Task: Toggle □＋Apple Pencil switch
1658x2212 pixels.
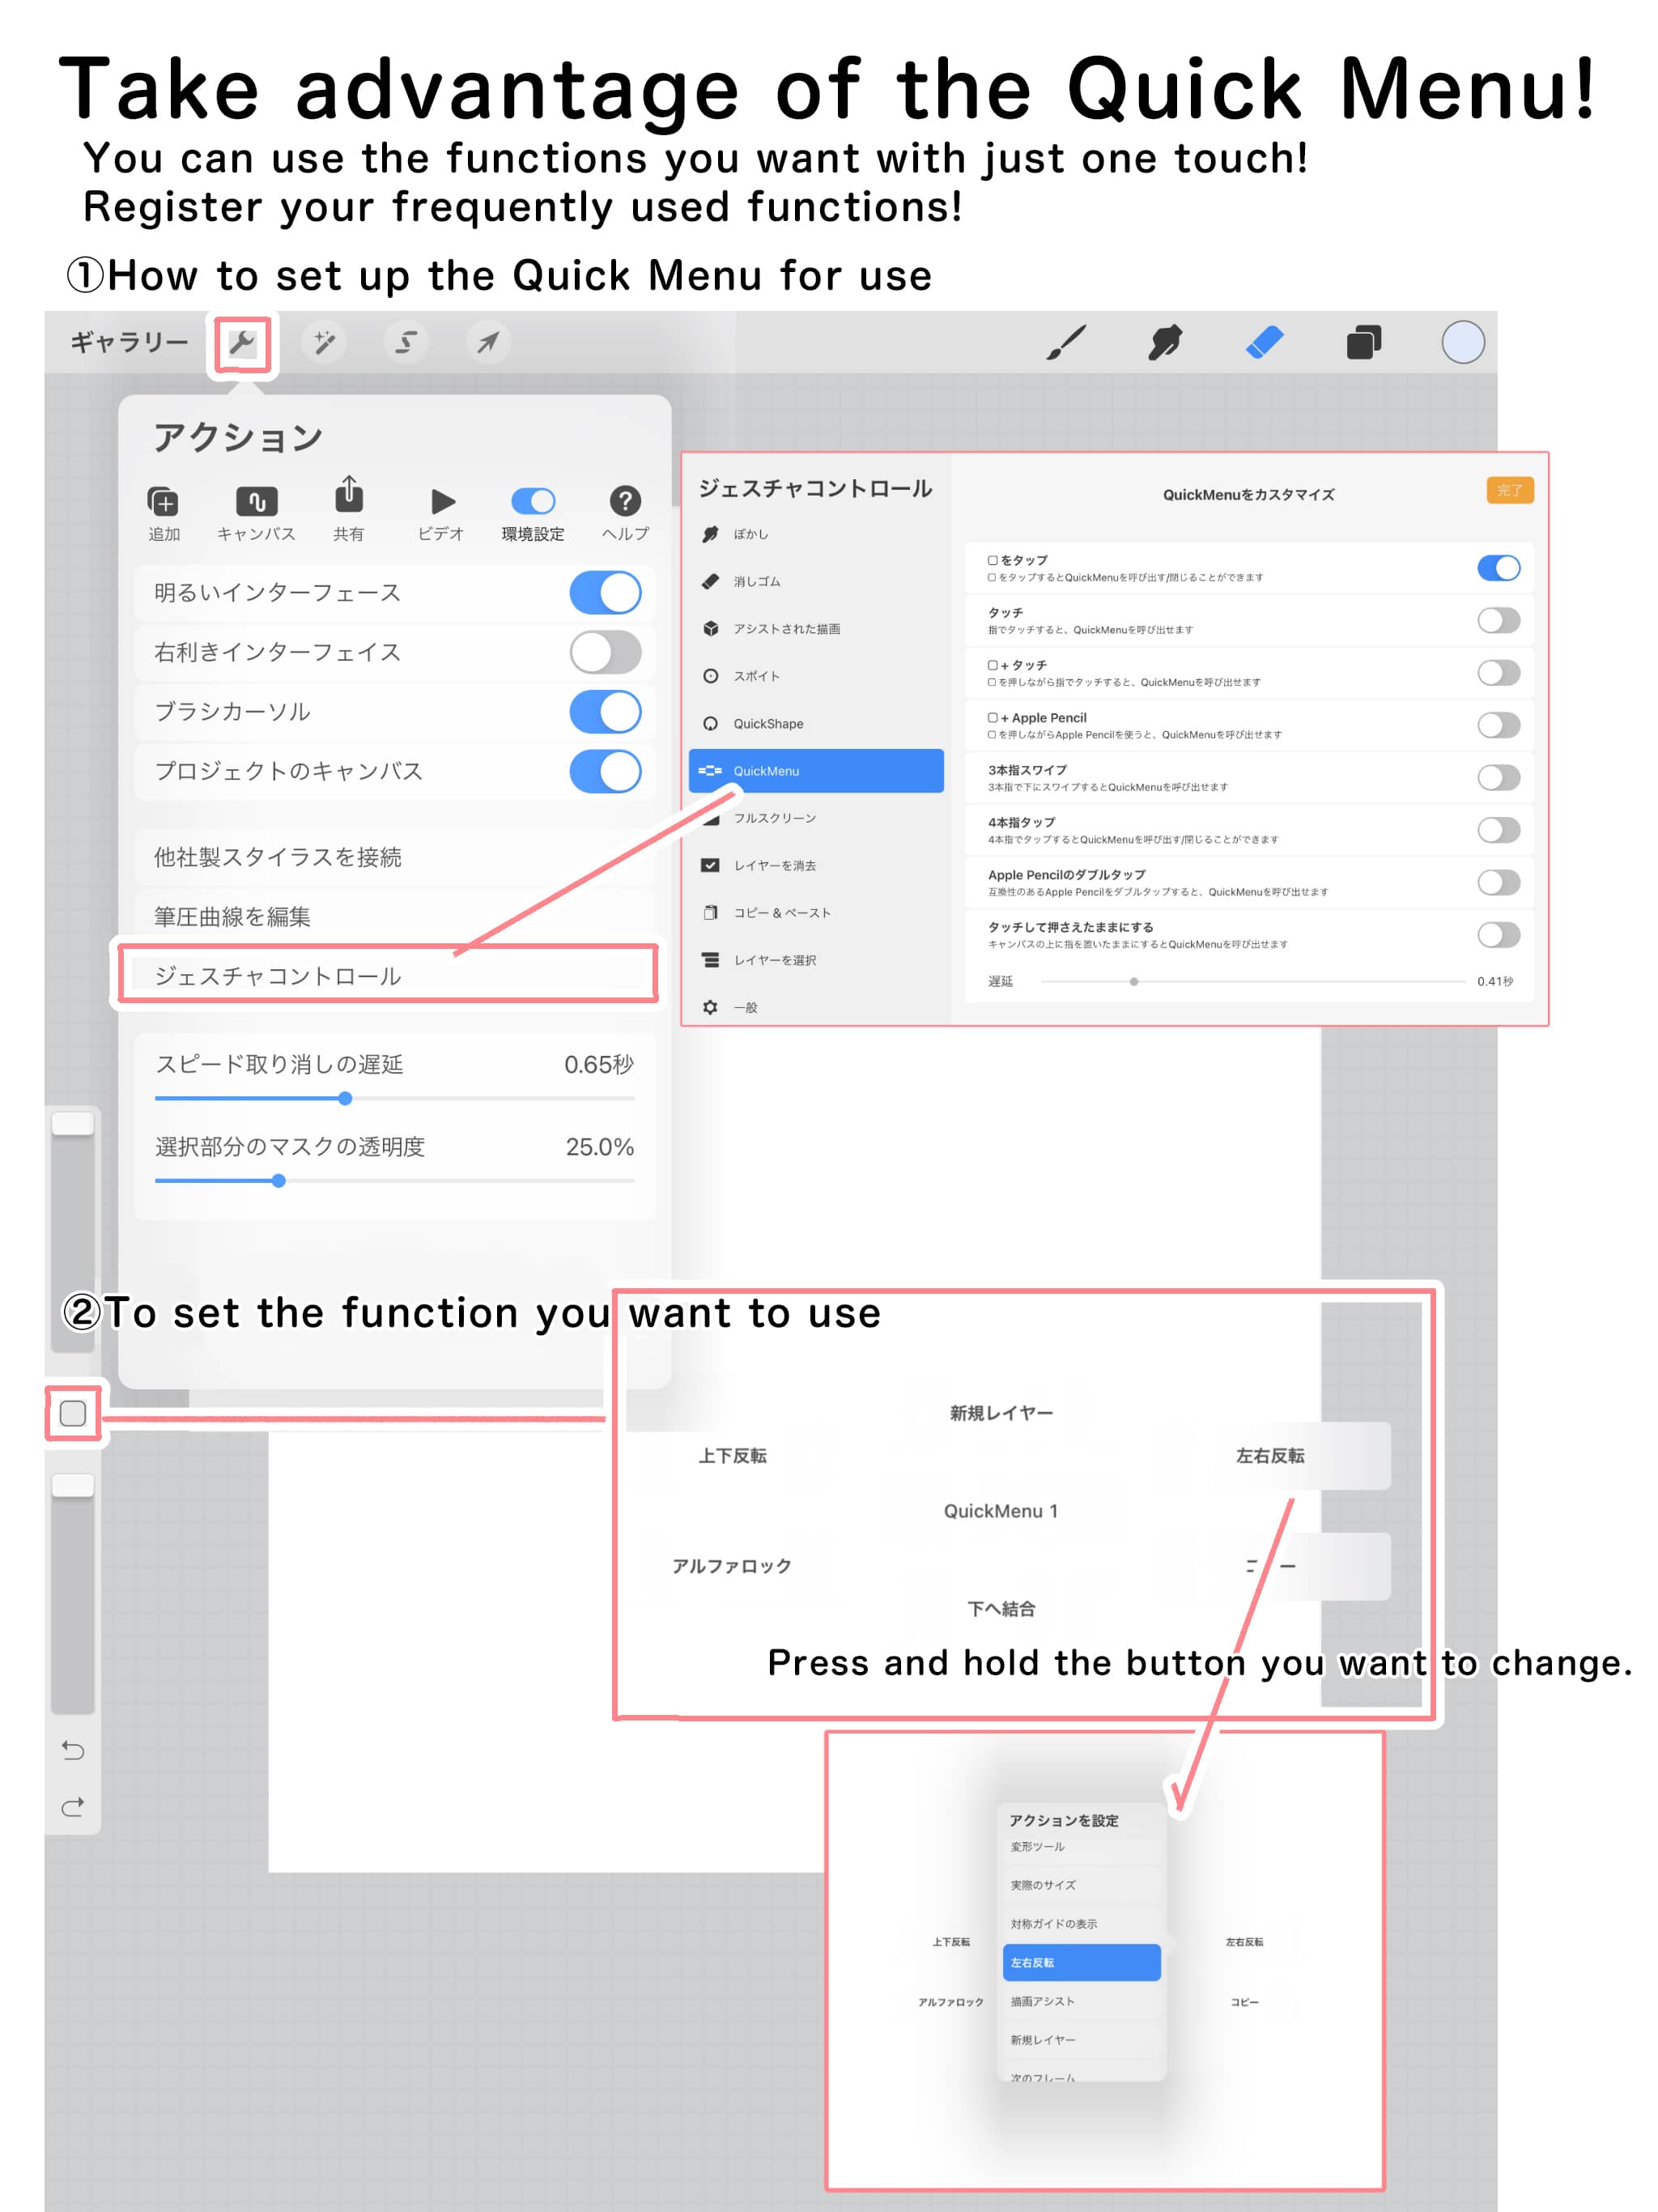Action: 1498,726
